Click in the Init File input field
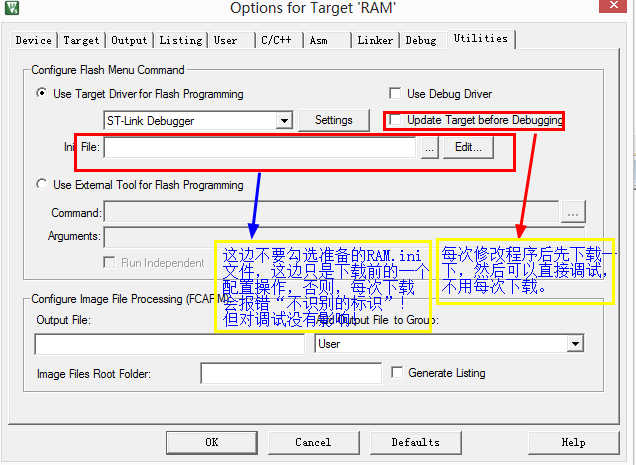 tap(260, 147)
